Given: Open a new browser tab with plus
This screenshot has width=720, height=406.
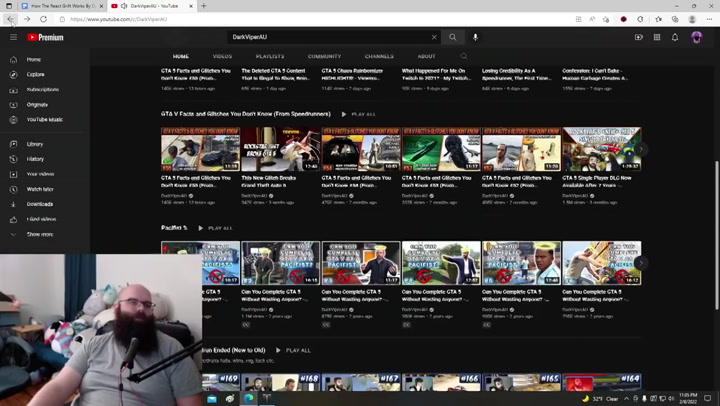Looking at the screenshot, I should pyautogui.click(x=203, y=6).
